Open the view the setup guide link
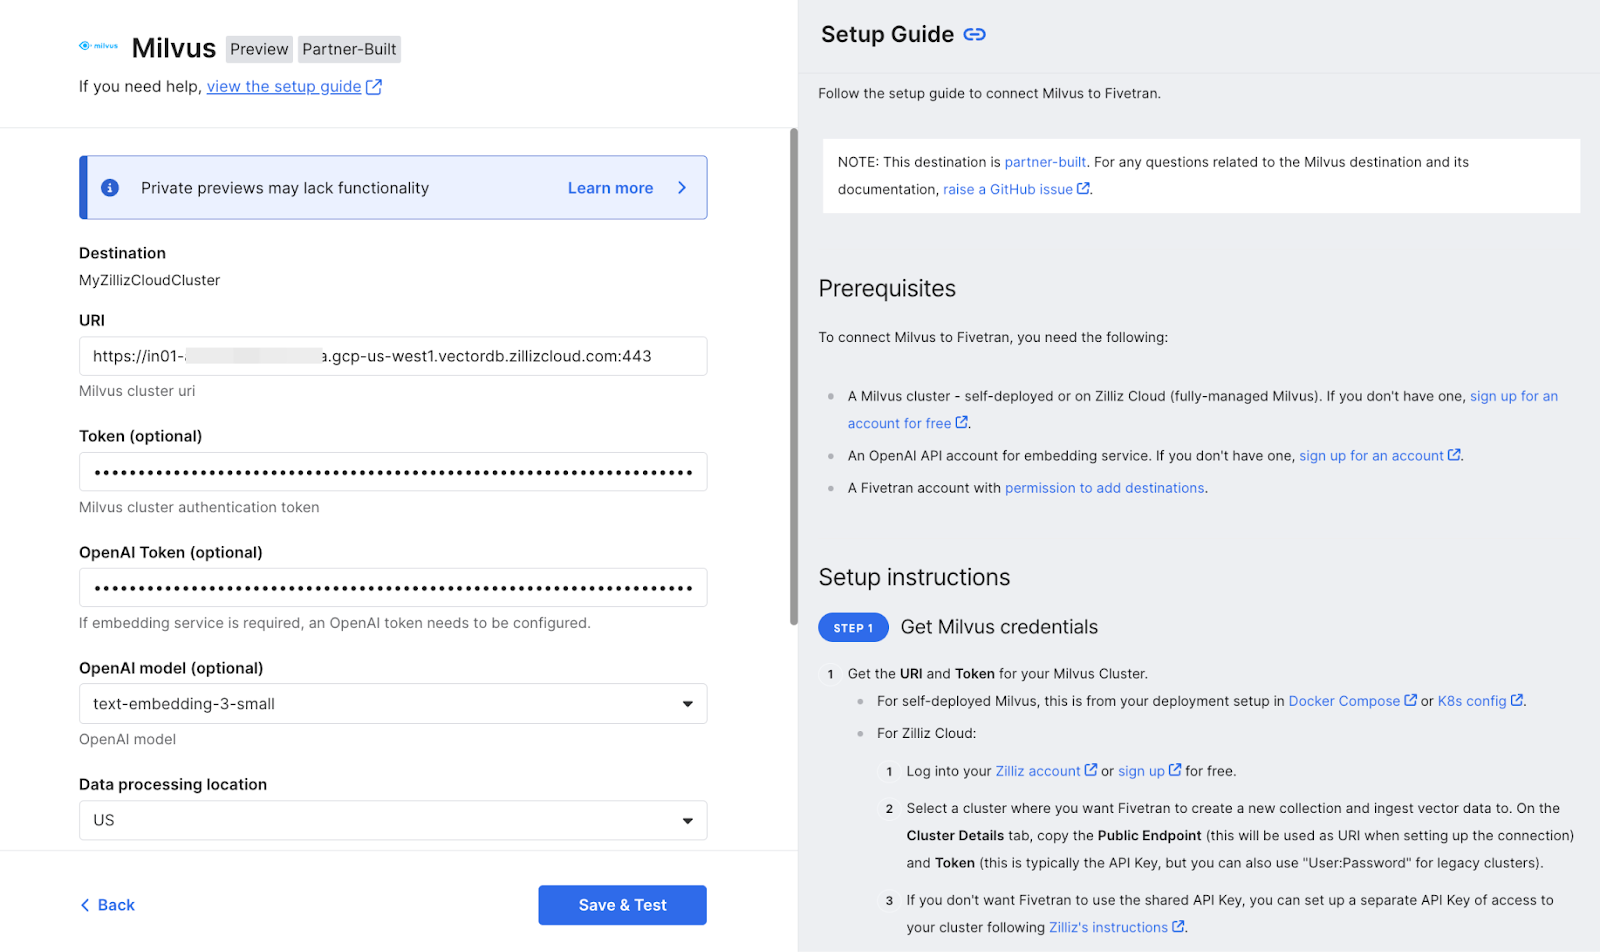The width and height of the screenshot is (1600, 952). pos(283,87)
